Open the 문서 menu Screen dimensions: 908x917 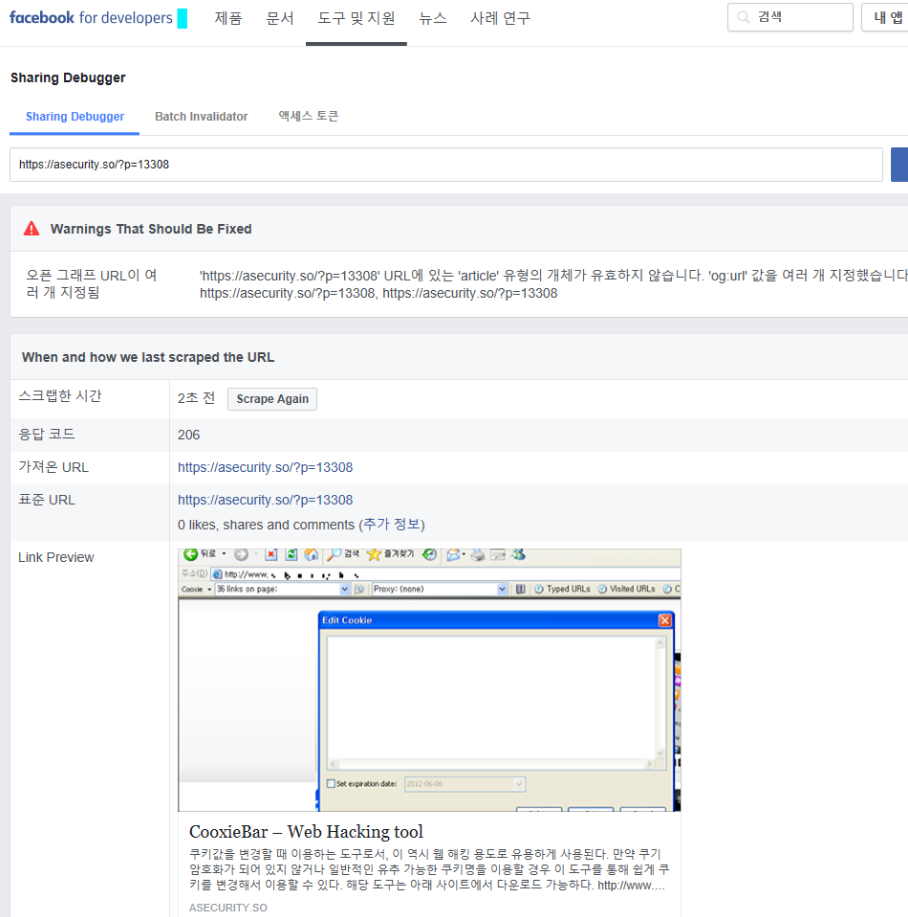(x=279, y=18)
